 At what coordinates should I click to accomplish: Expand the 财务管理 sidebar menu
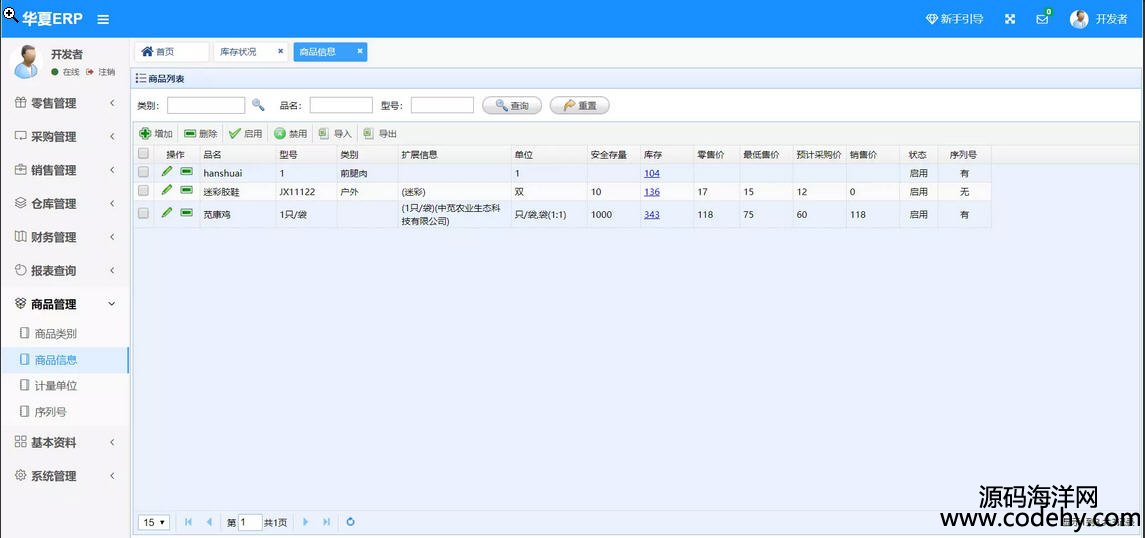click(x=64, y=237)
